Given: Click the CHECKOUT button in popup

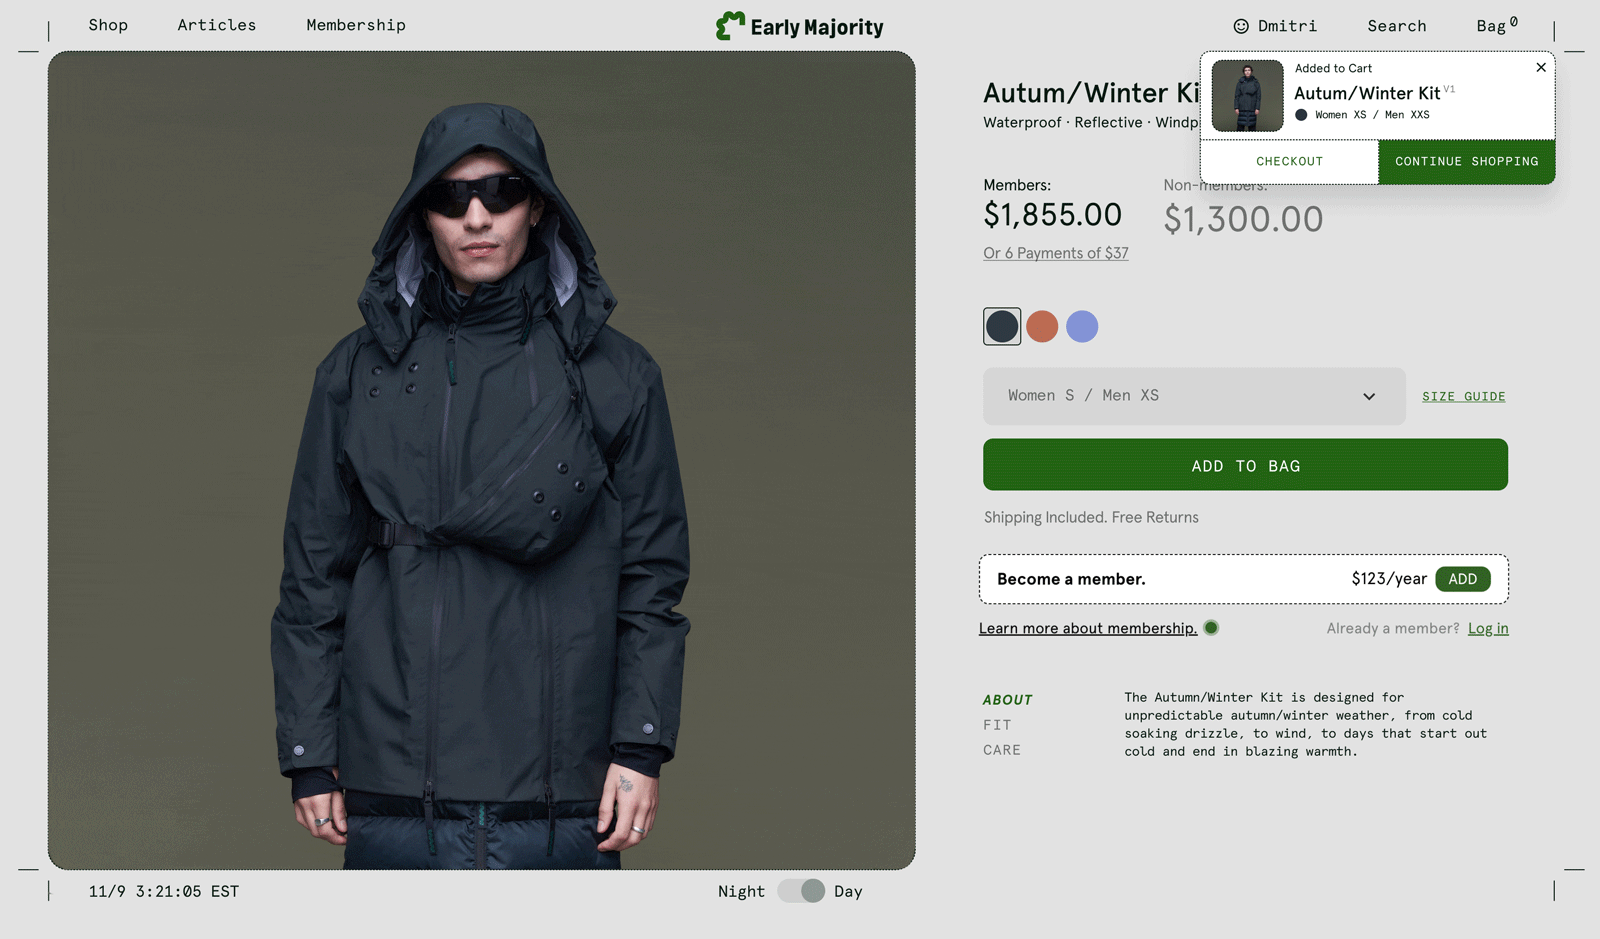Looking at the screenshot, I should pos(1289,161).
